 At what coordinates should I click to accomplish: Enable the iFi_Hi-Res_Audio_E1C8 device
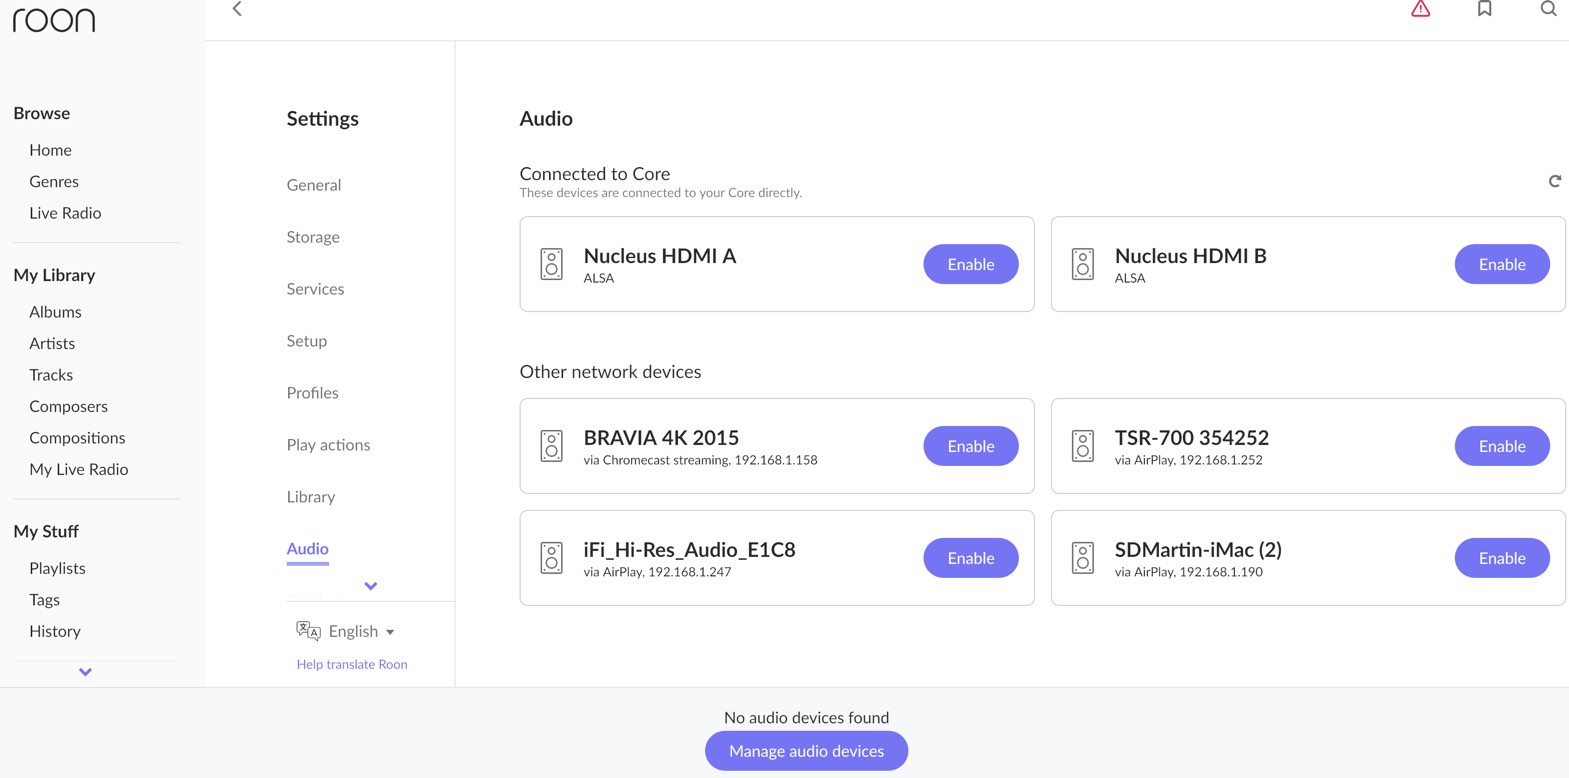(x=971, y=558)
